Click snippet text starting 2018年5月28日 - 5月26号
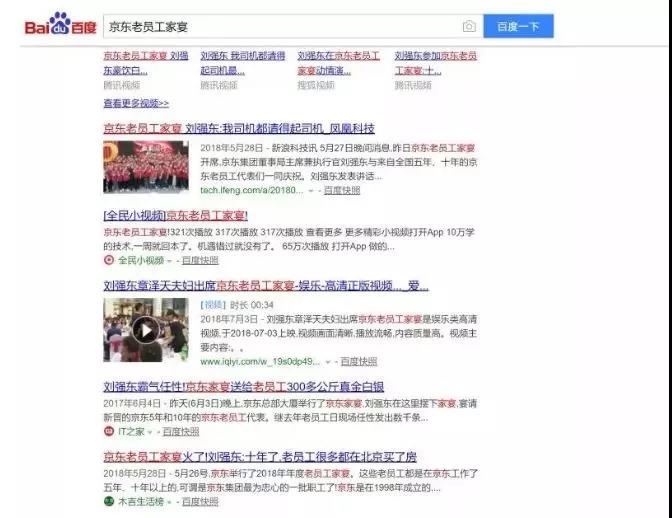The image size is (672, 518). (x=290, y=480)
